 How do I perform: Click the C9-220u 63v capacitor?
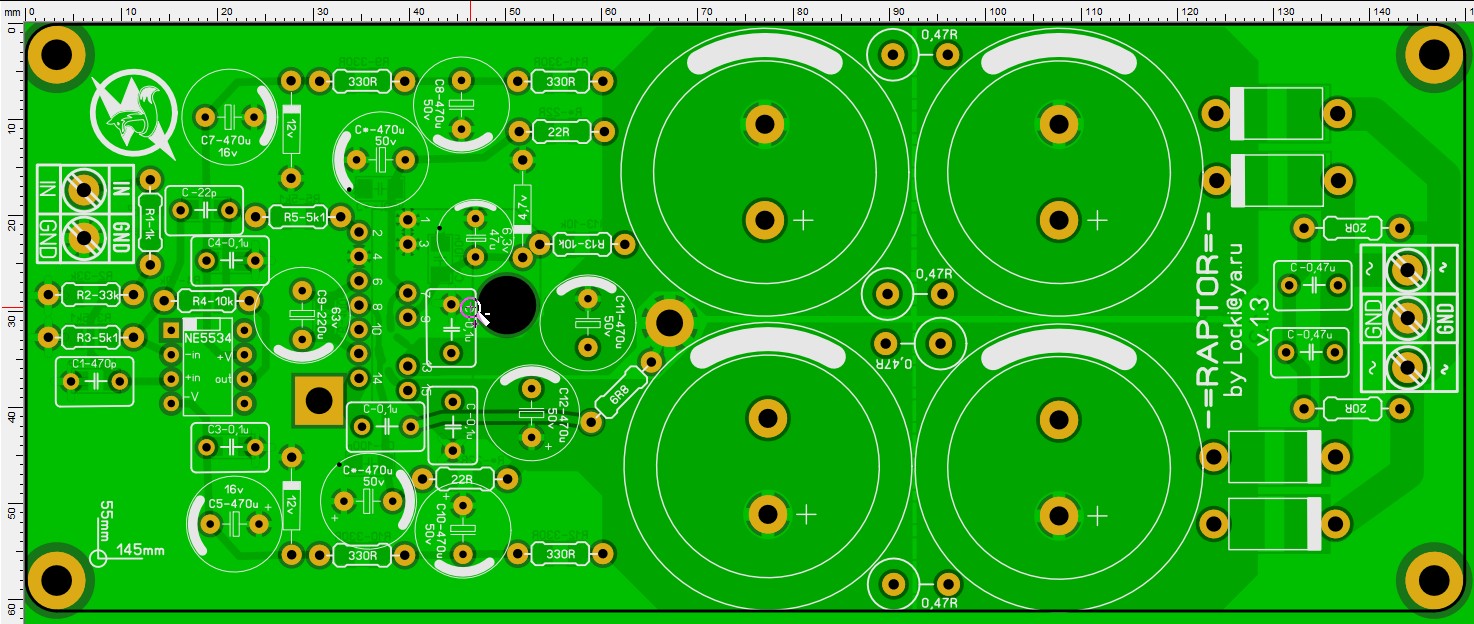[x=303, y=314]
